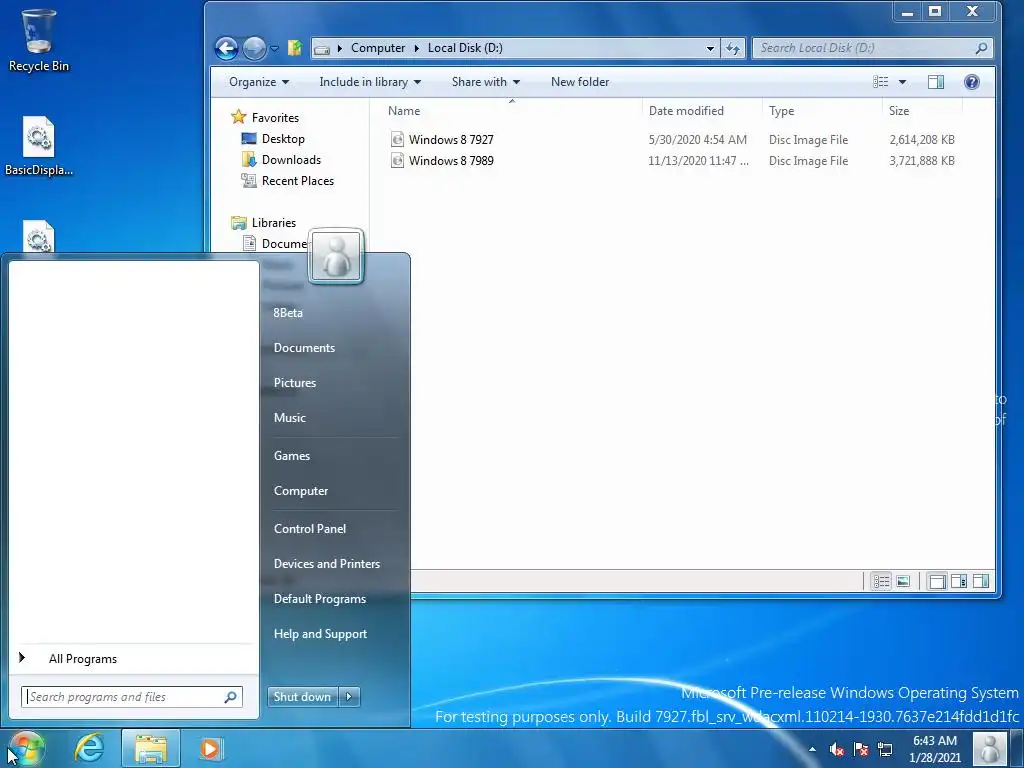Open Devices and Printers

327,564
